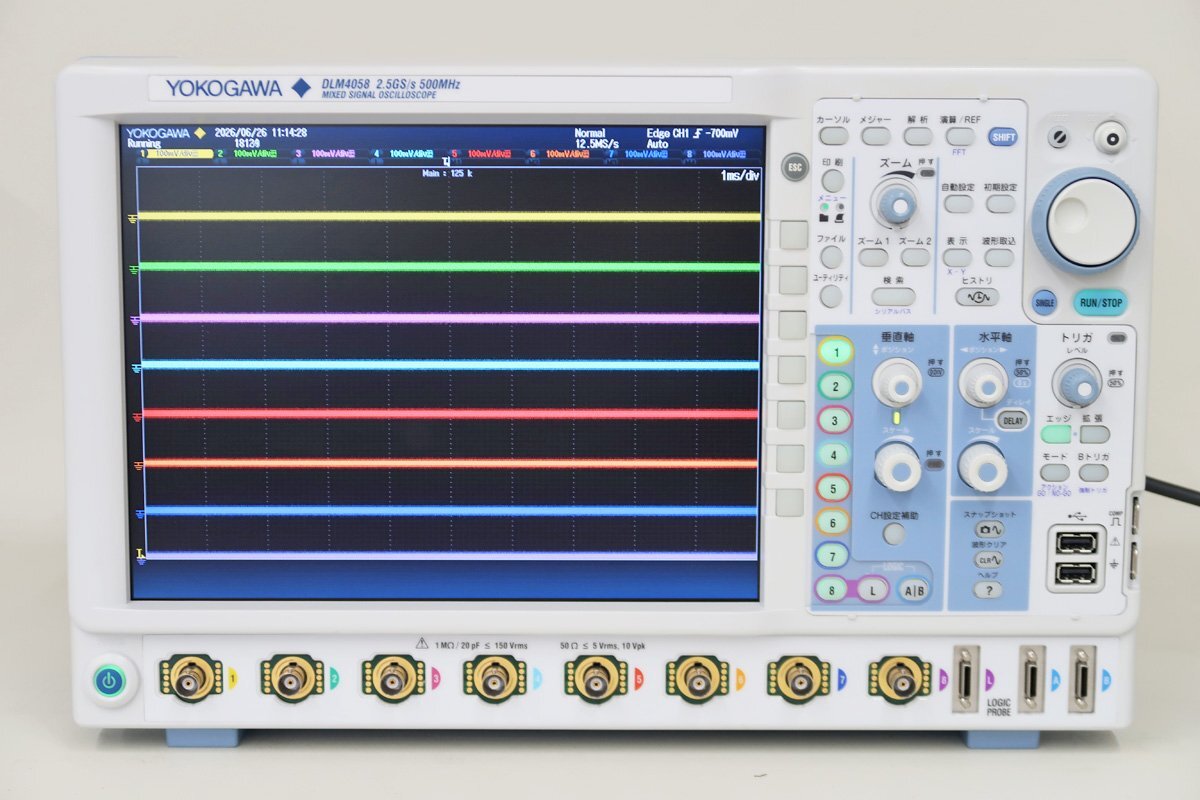Adjust the horizontal position knob
Image resolution: width=1200 pixels, height=800 pixels.
pyautogui.click(x=983, y=383)
